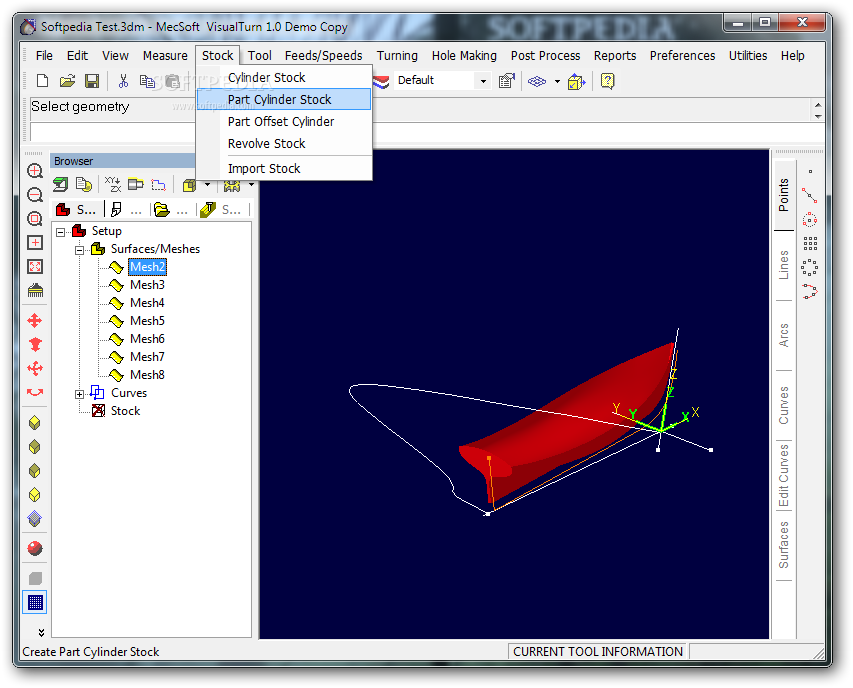The width and height of the screenshot is (853, 688).
Task: Switch to the Curves vertical tab
Action: pos(783,405)
